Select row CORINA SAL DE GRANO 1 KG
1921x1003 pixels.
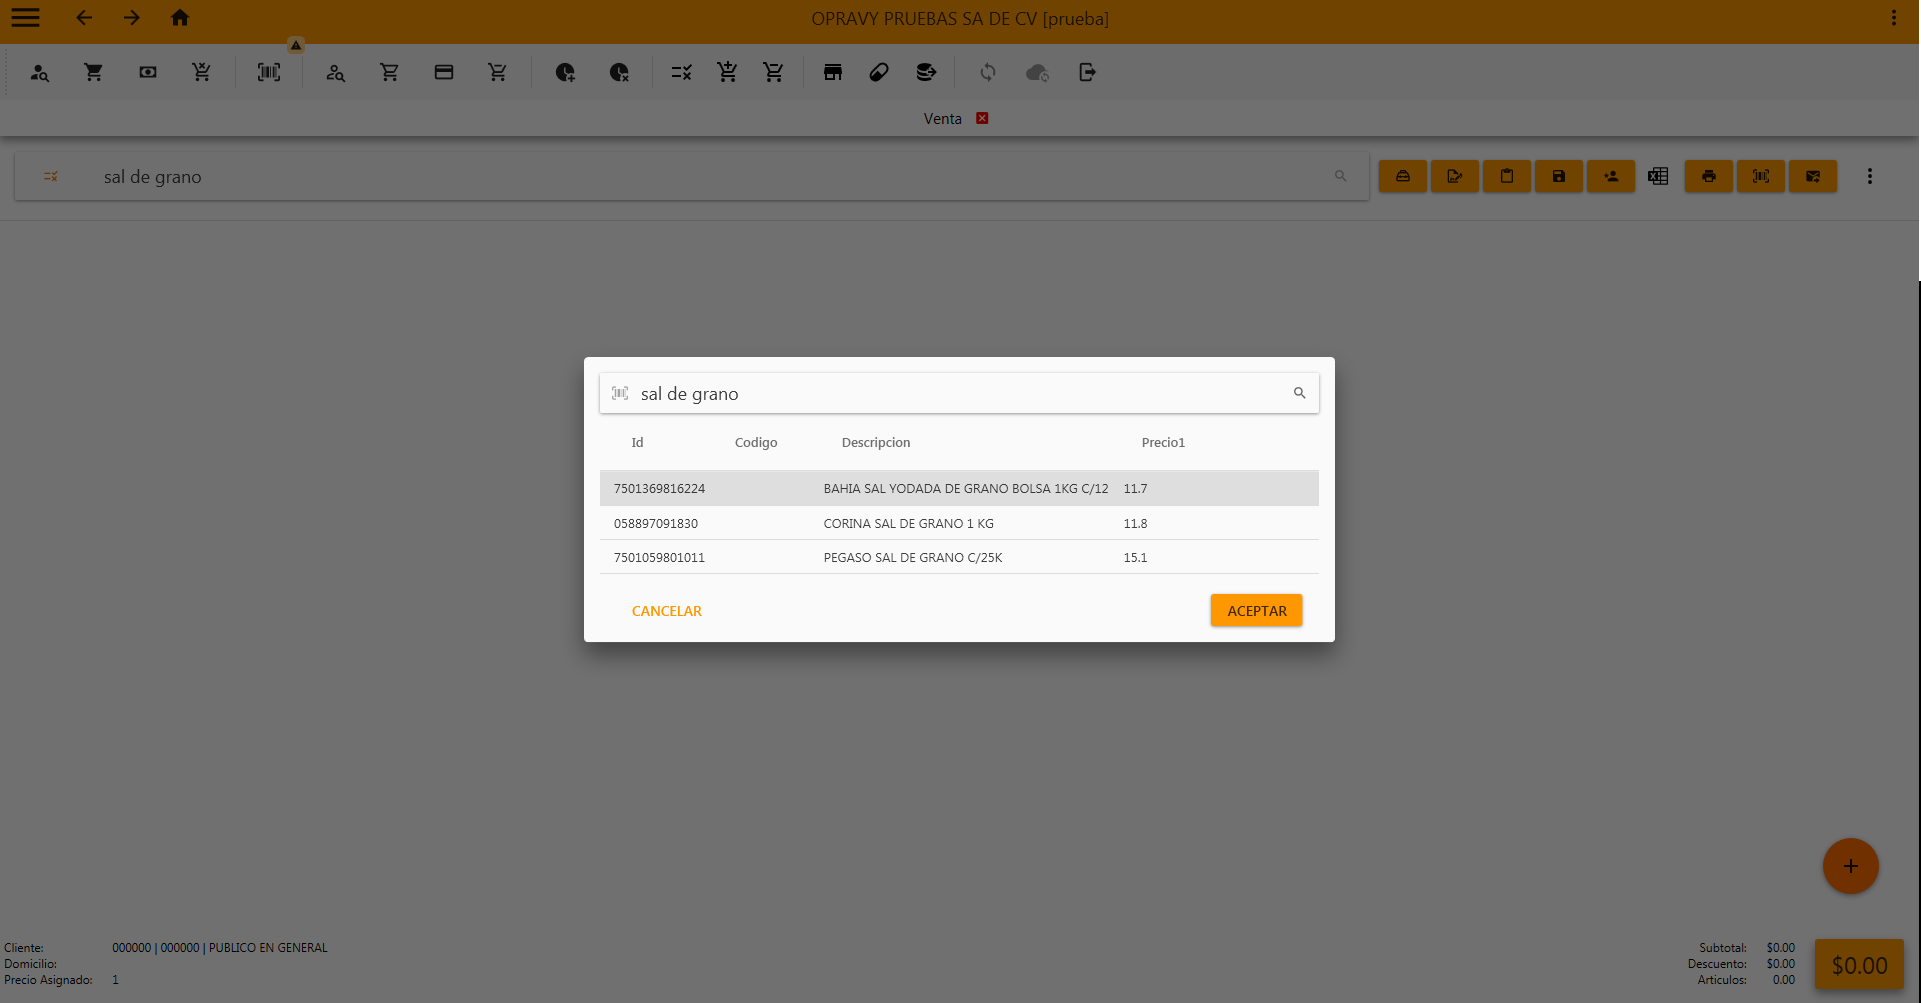tap(959, 523)
